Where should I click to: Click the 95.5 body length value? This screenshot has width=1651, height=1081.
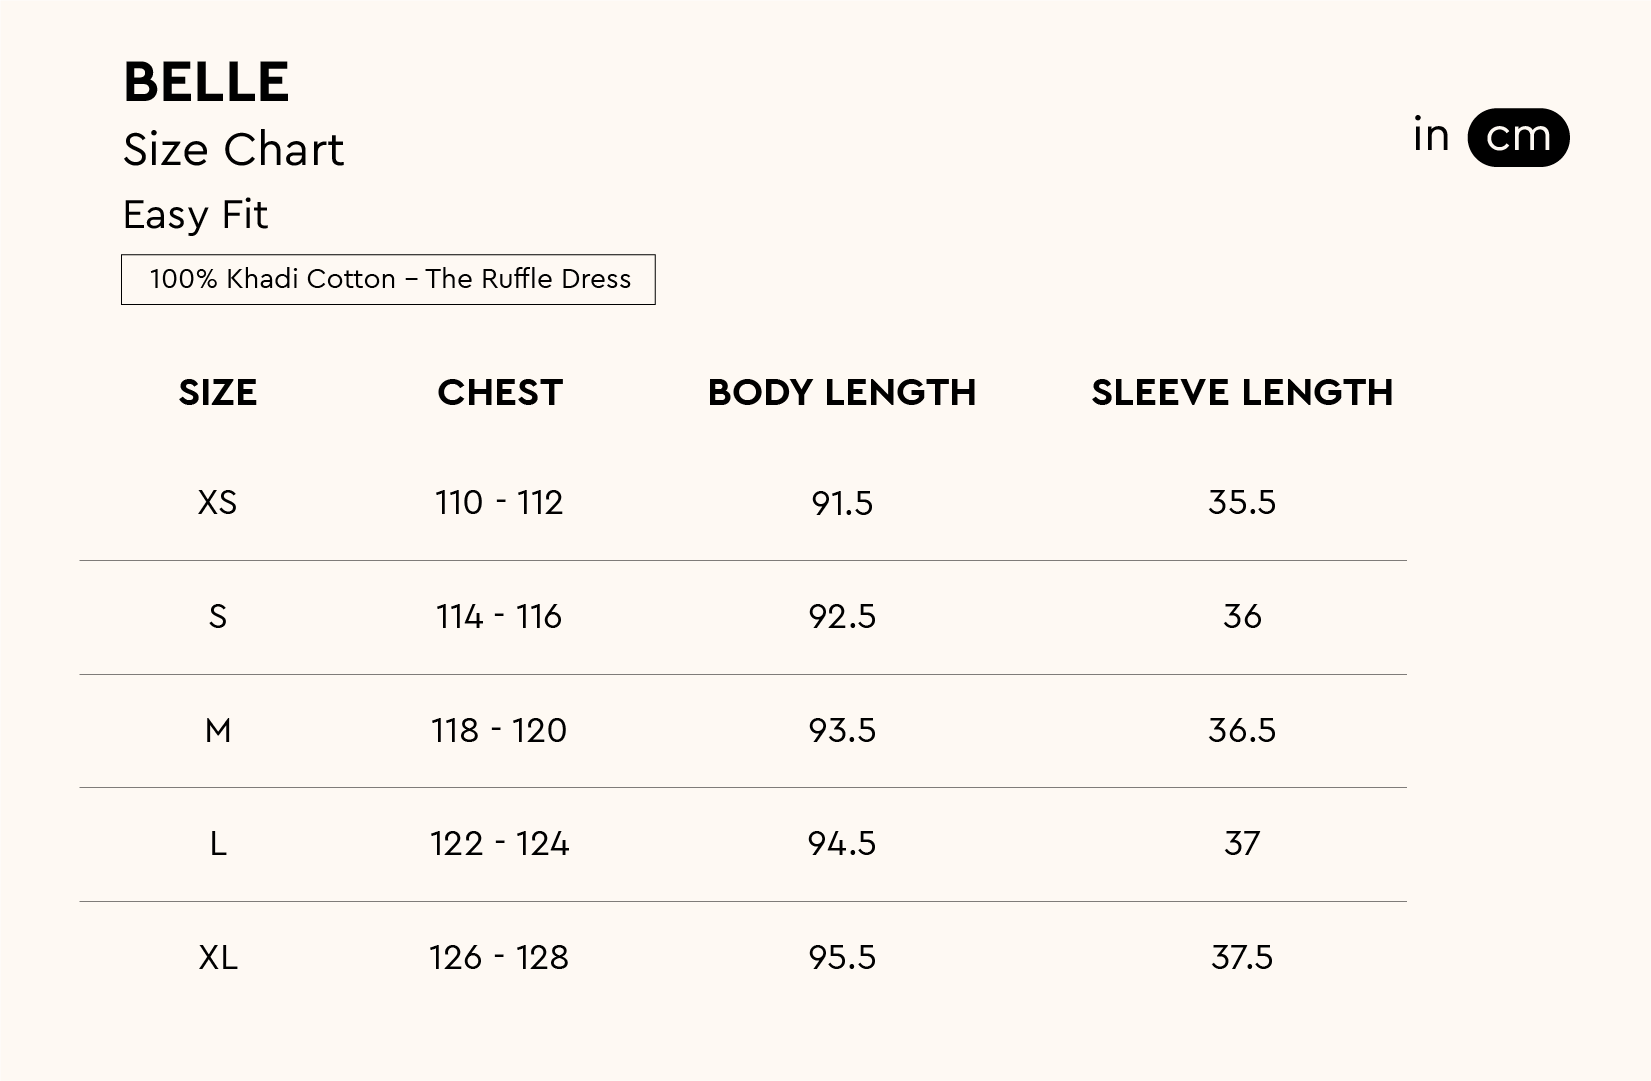pos(842,958)
